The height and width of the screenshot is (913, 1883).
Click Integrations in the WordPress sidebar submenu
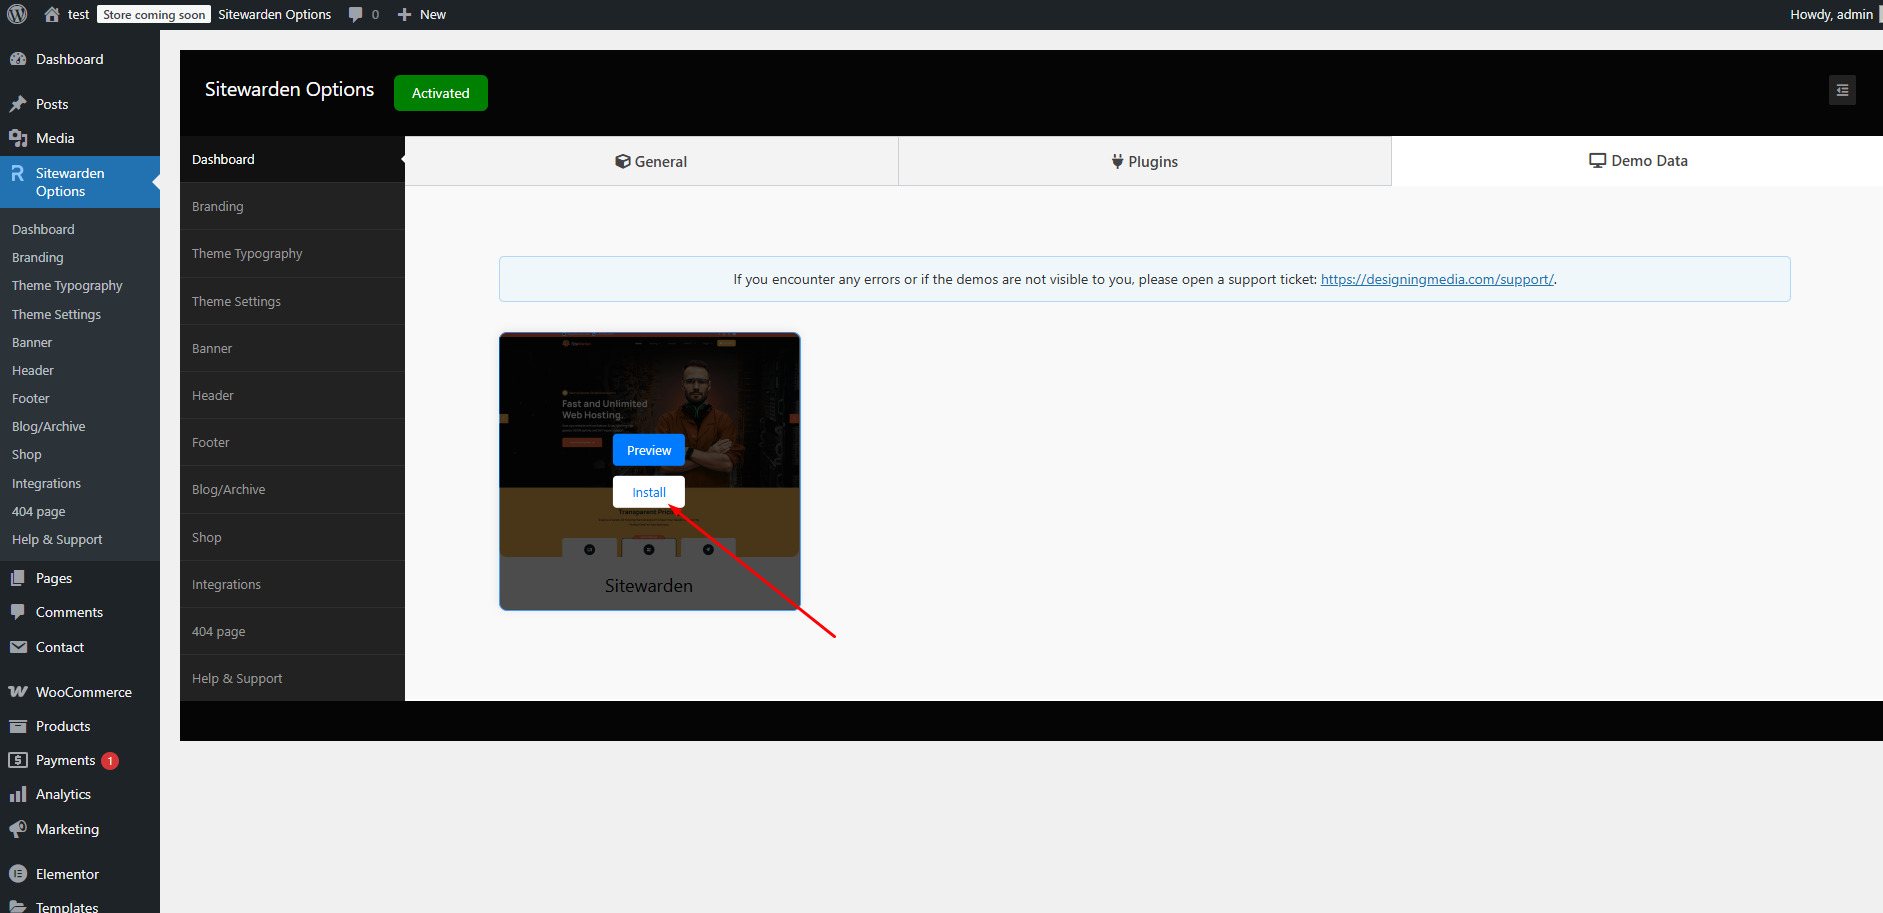point(47,483)
